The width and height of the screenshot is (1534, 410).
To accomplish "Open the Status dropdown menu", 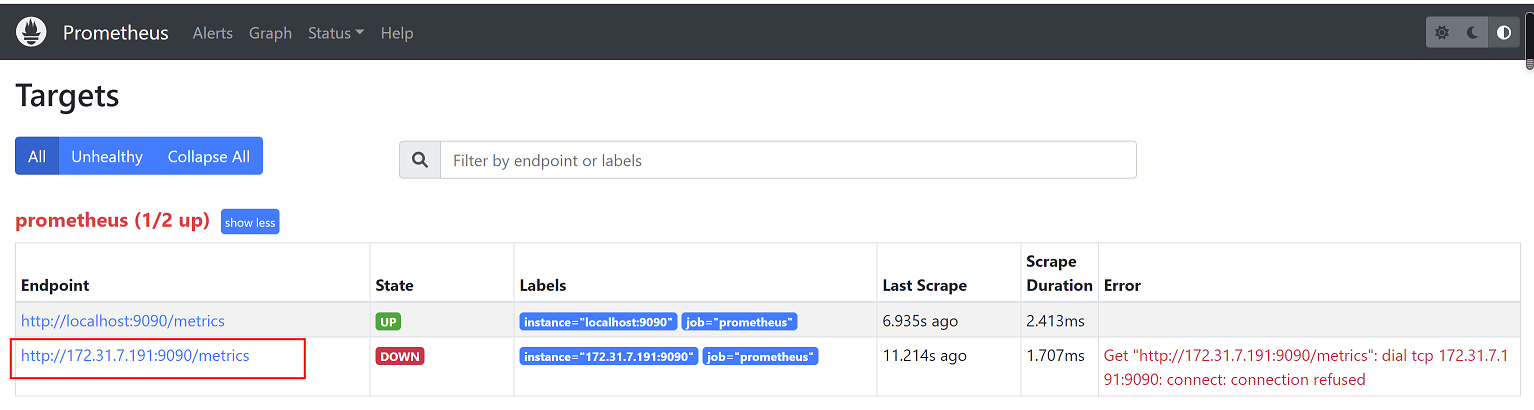I will 335,33.
